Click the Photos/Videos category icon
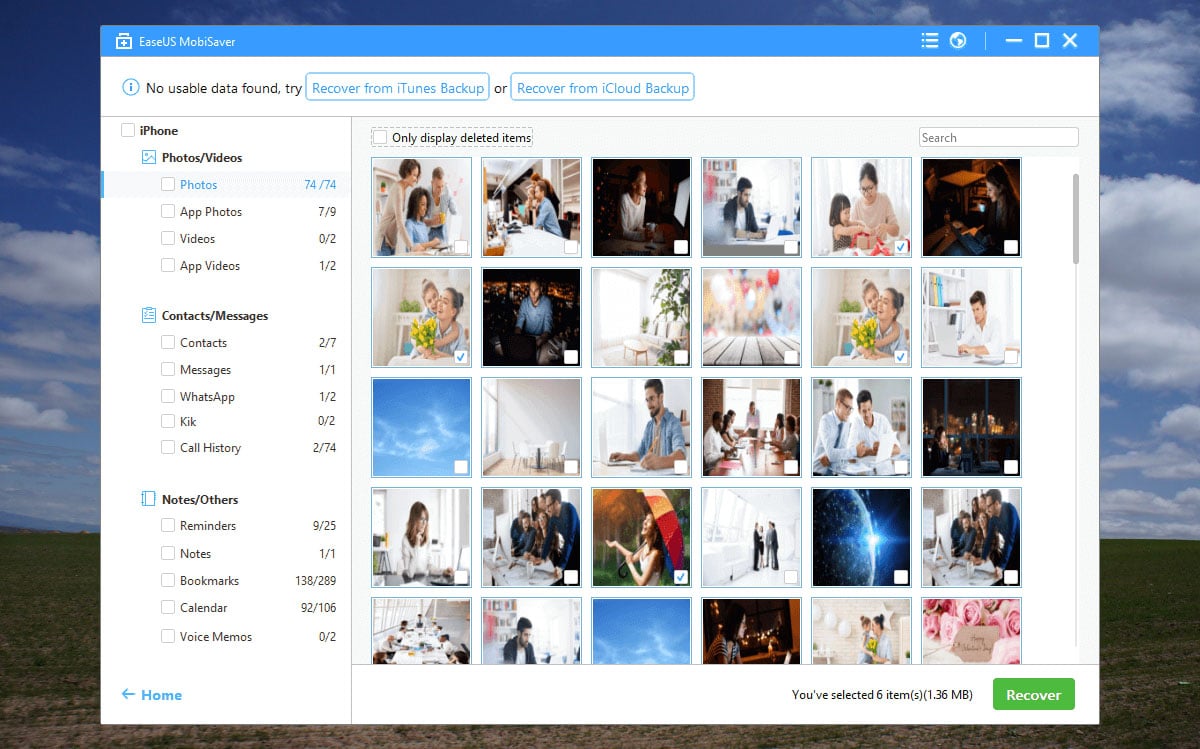The image size is (1200, 749). point(149,157)
